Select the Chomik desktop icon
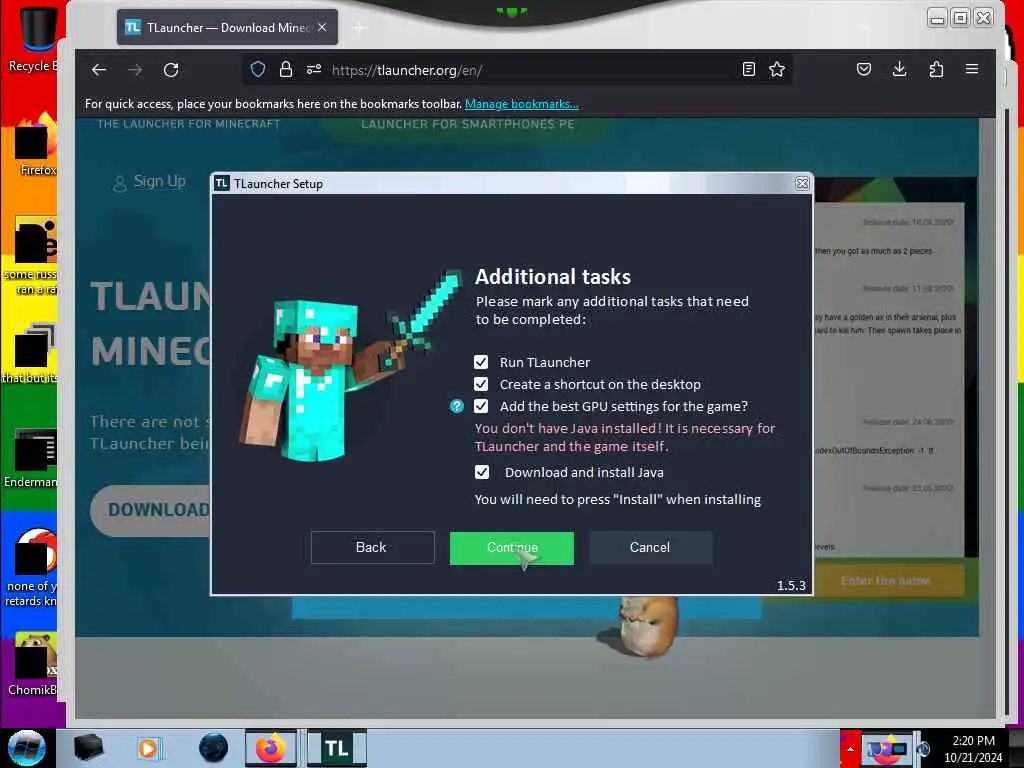 coord(33,665)
